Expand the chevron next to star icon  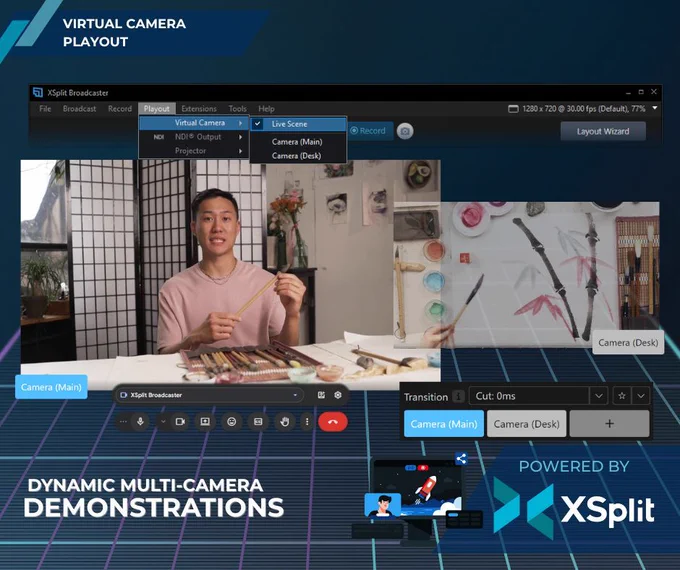point(641,396)
